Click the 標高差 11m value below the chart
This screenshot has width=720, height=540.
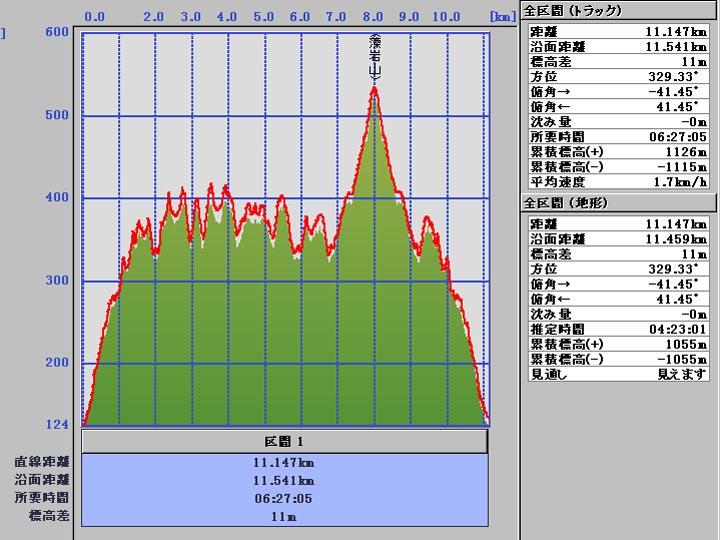(x=285, y=516)
